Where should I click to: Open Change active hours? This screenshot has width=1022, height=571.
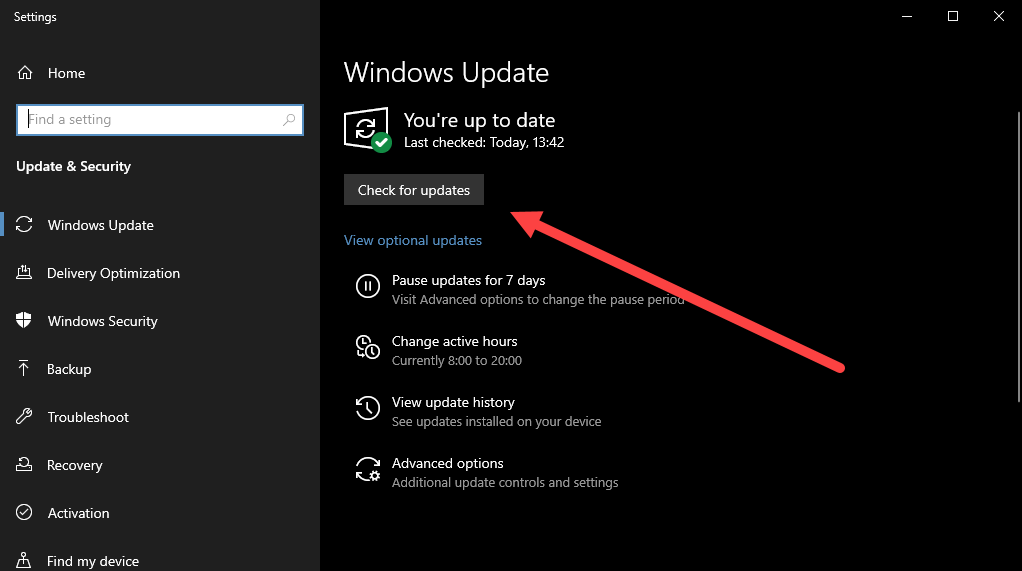[x=454, y=341]
